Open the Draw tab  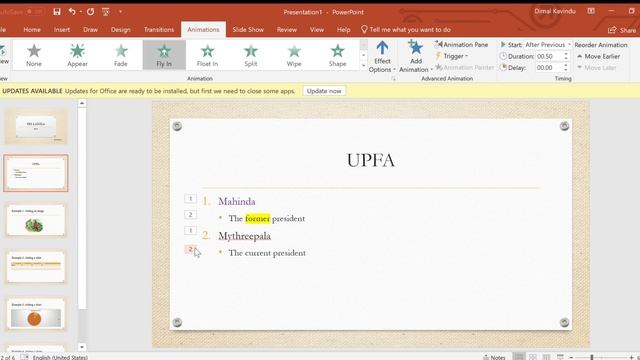[90, 29]
